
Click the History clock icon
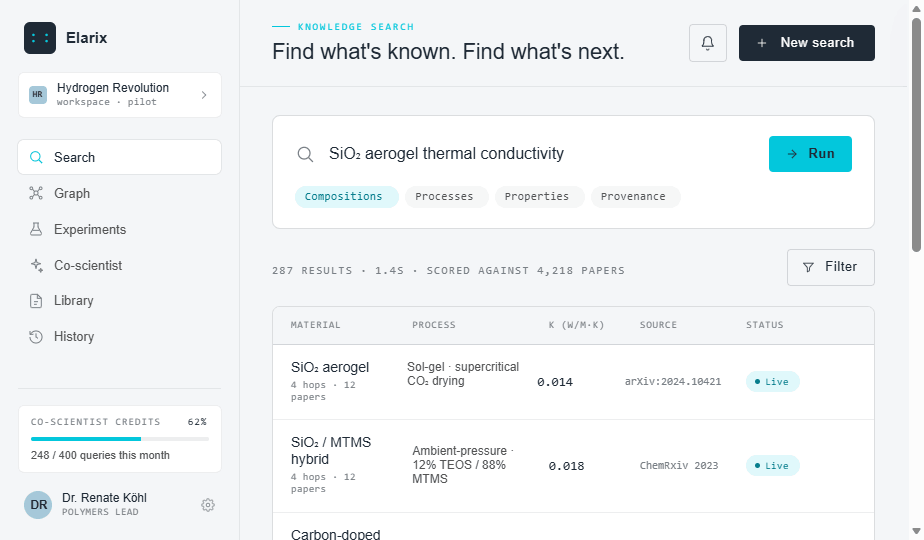click(x=36, y=337)
